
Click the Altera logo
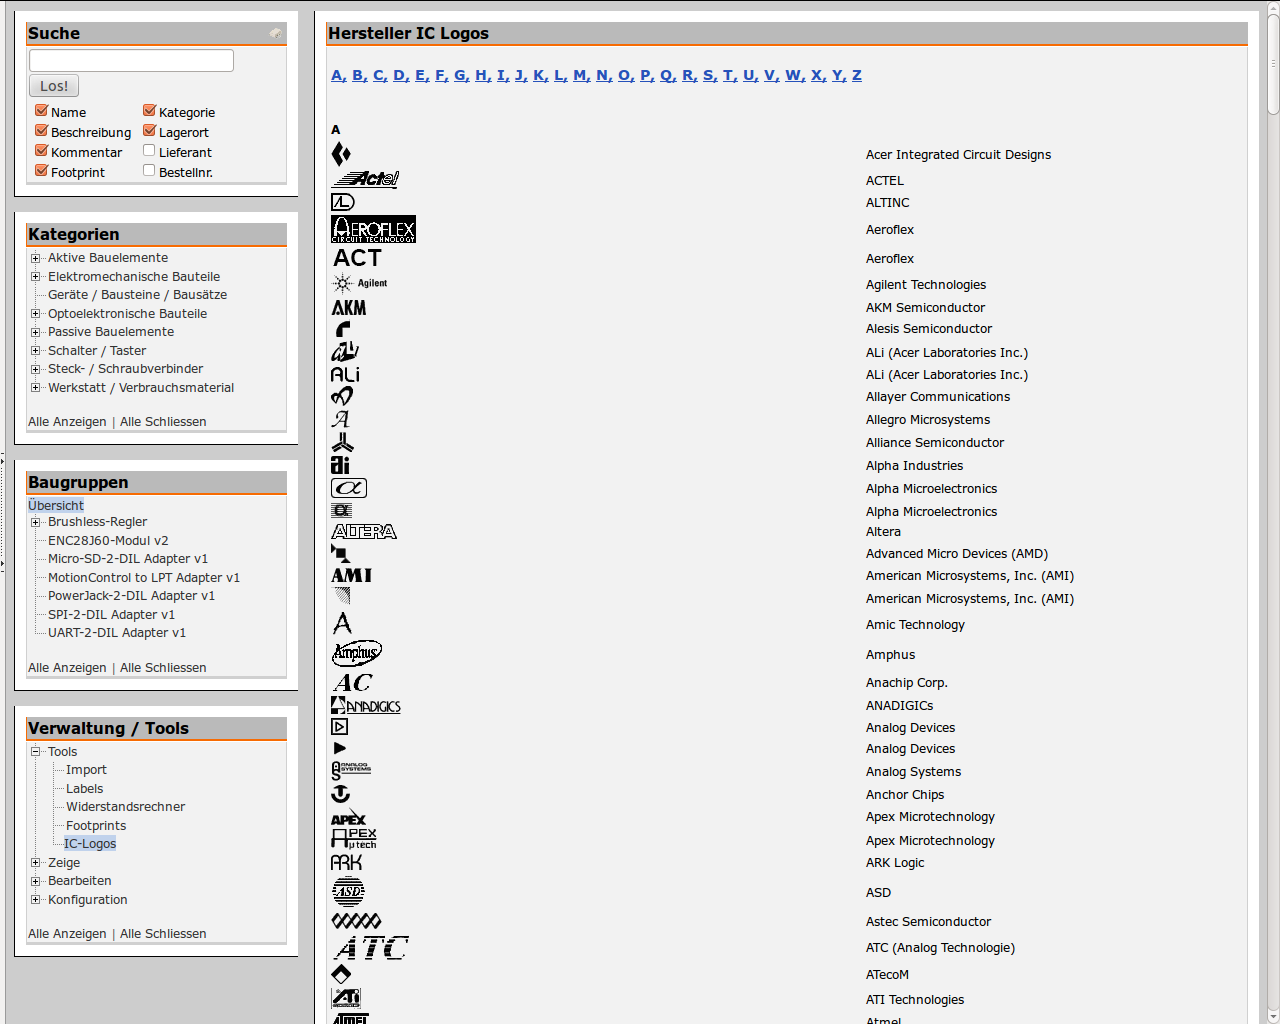364,531
